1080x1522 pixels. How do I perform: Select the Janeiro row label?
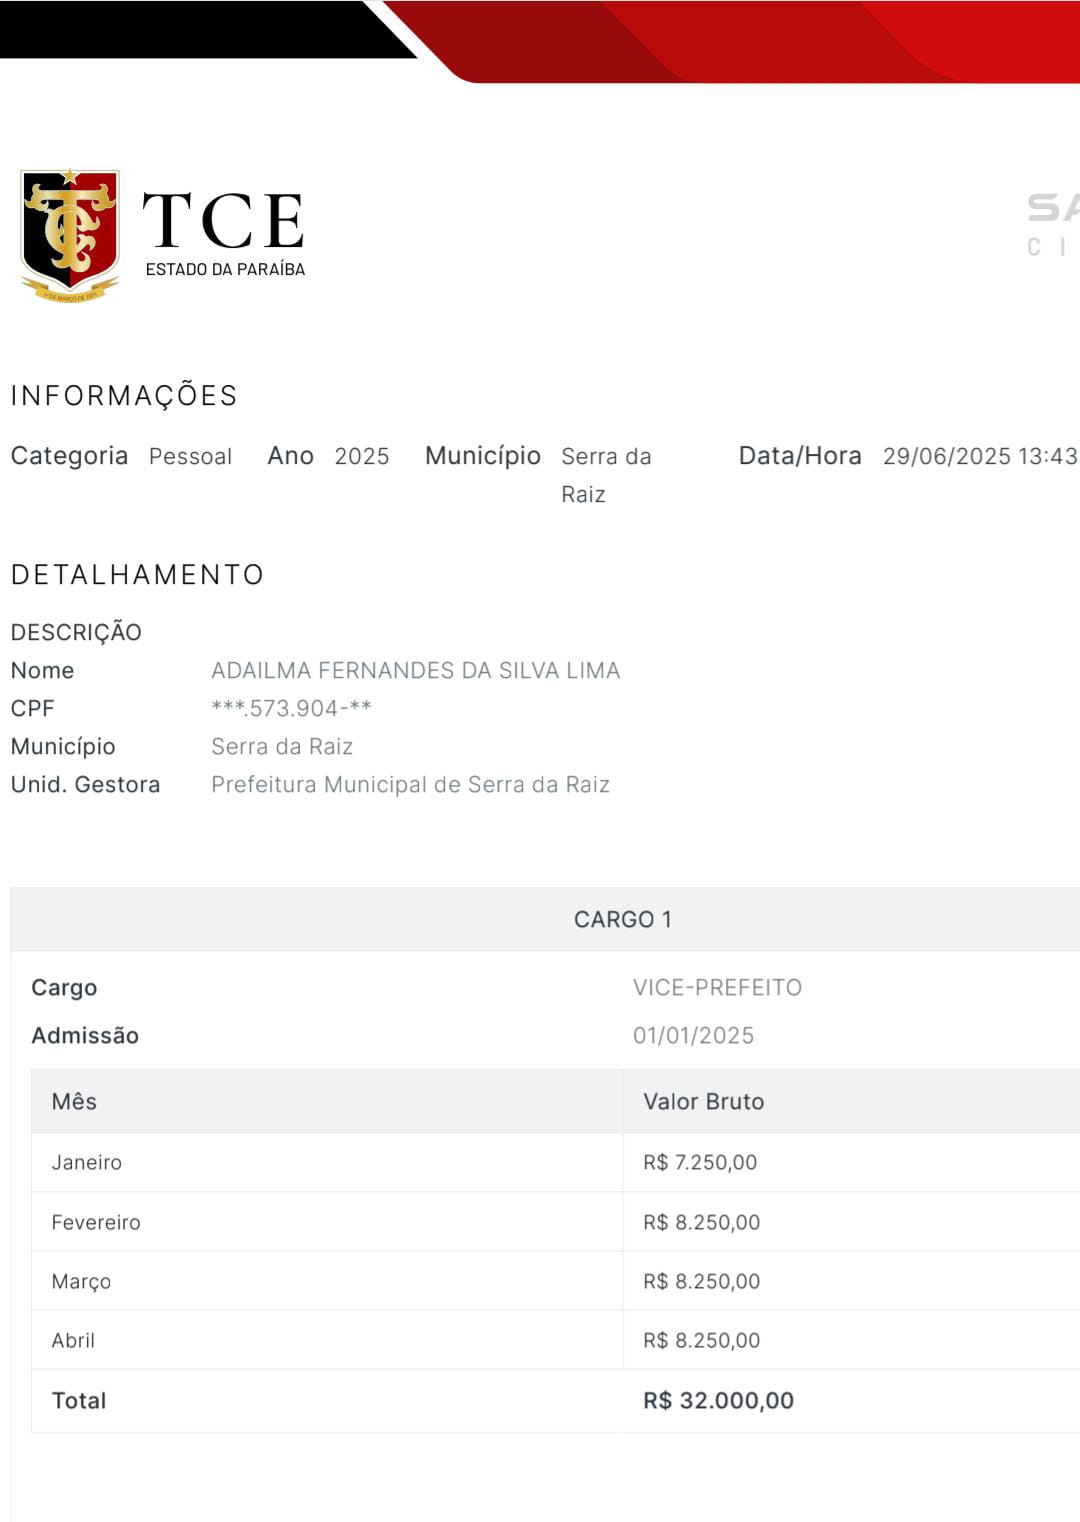pyautogui.click(x=87, y=1162)
